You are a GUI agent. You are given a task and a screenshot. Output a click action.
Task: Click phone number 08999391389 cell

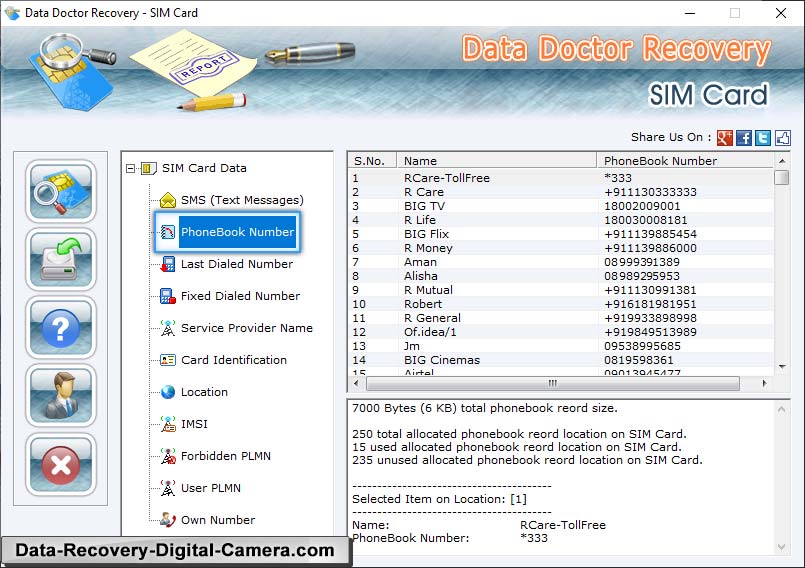click(x=642, y=262)
